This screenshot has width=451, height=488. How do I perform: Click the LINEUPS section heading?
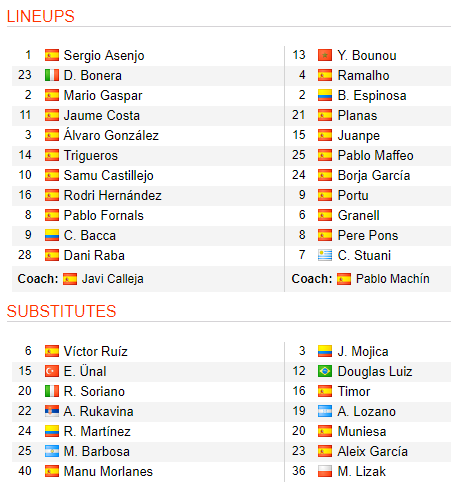41,16
